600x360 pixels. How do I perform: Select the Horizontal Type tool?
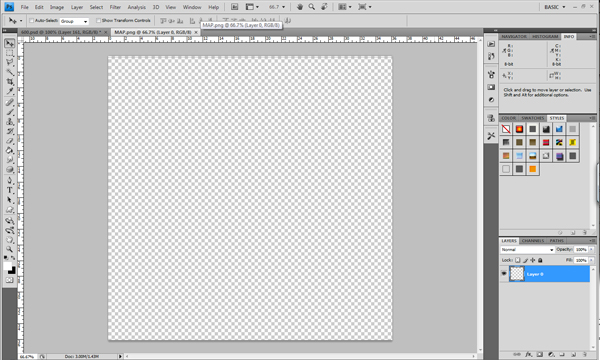point(10,190)
